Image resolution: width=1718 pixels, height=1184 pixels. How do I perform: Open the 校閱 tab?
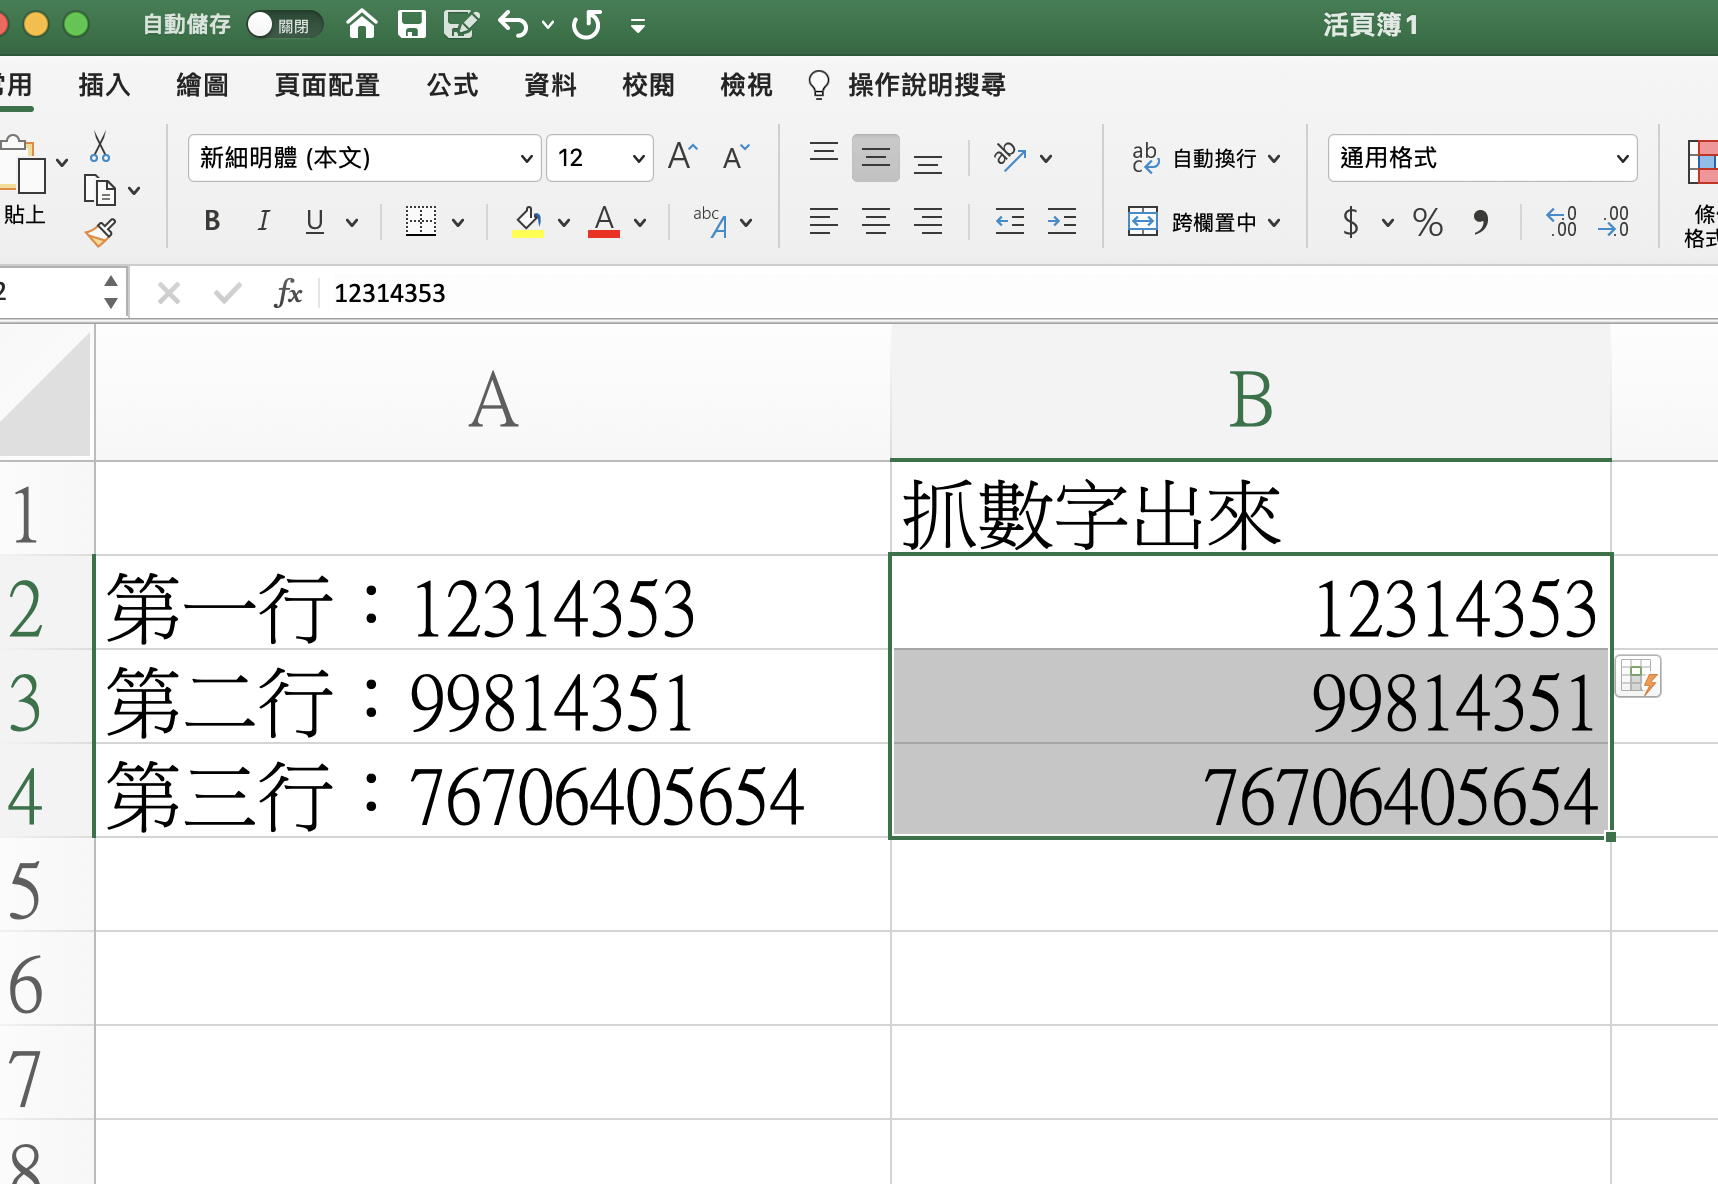click(x=648, y=85)
